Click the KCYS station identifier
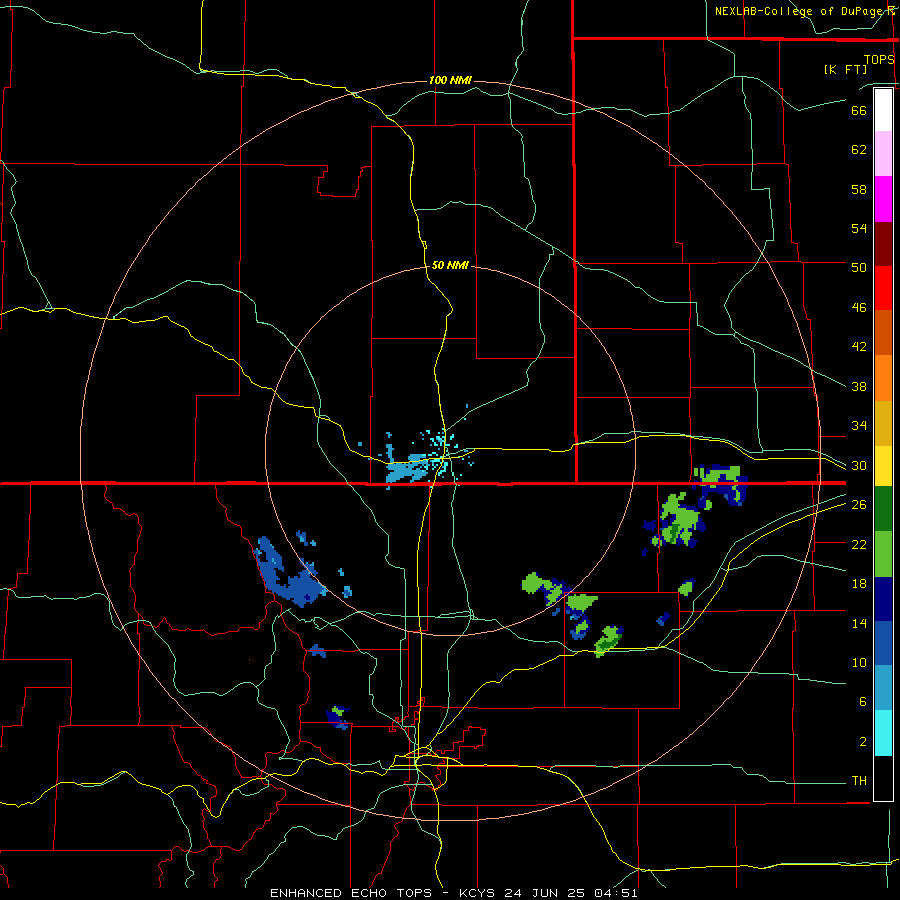The height and width of the screenshot is (900, 900). [x=478, y=893]
